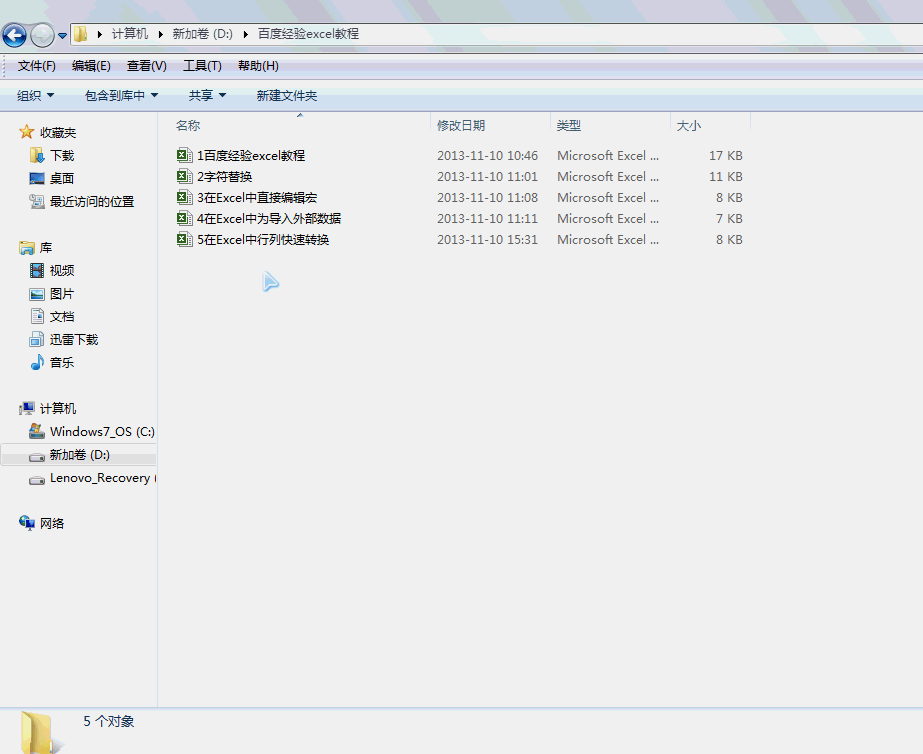Click the 最近访问的位置 icon
The width and height of the screenshot is (923, 754).
pos(37,201)
